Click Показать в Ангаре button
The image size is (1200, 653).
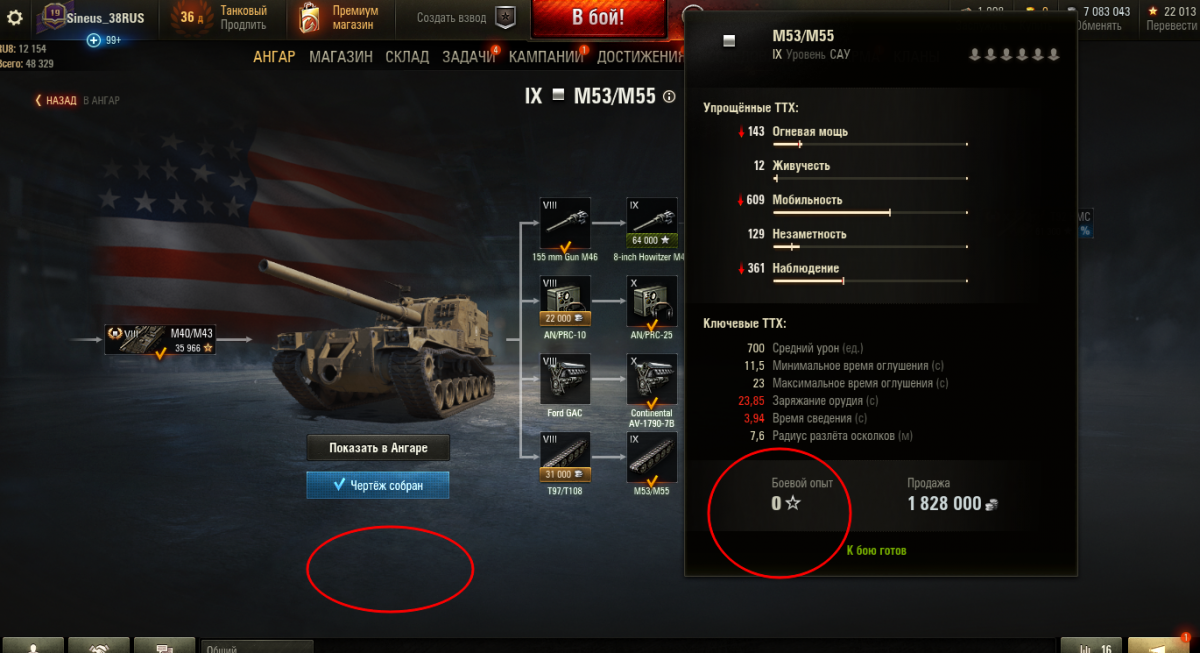point(378,448)
